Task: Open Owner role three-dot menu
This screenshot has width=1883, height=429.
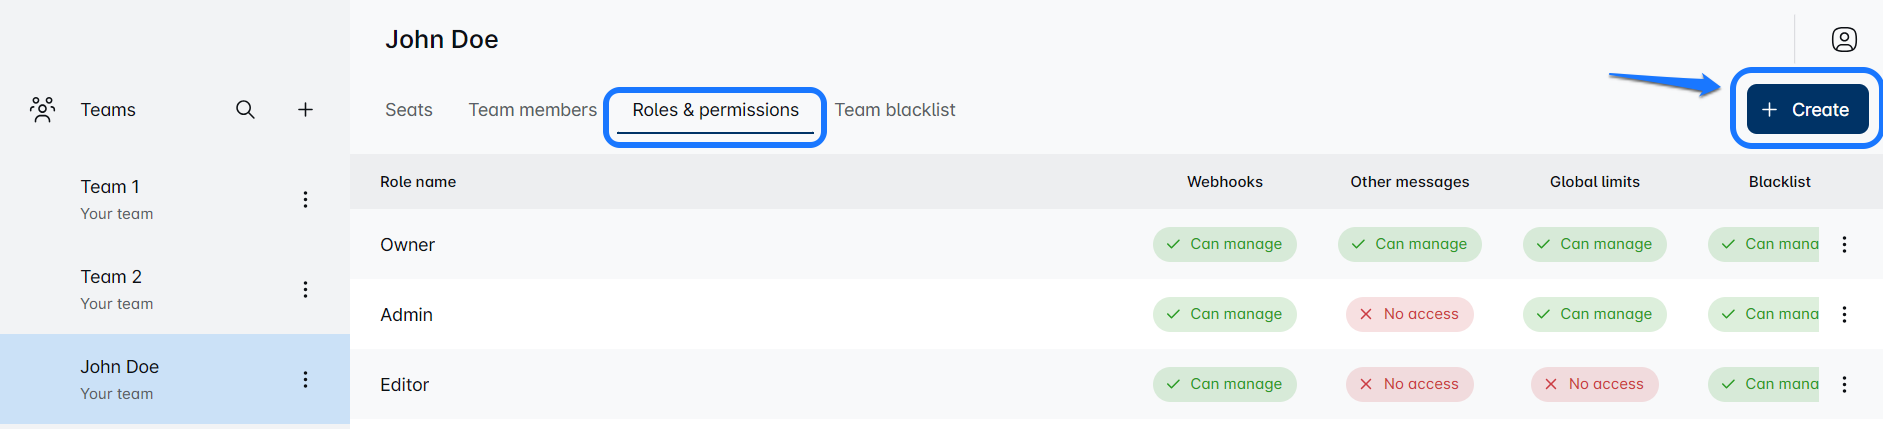Action: 1844,244
